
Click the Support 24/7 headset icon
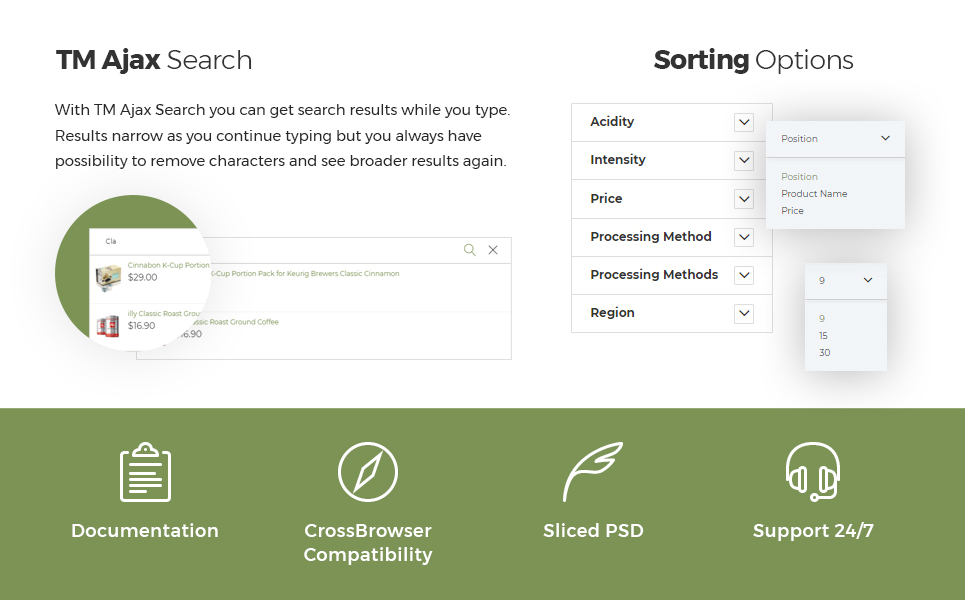[813, 472]
